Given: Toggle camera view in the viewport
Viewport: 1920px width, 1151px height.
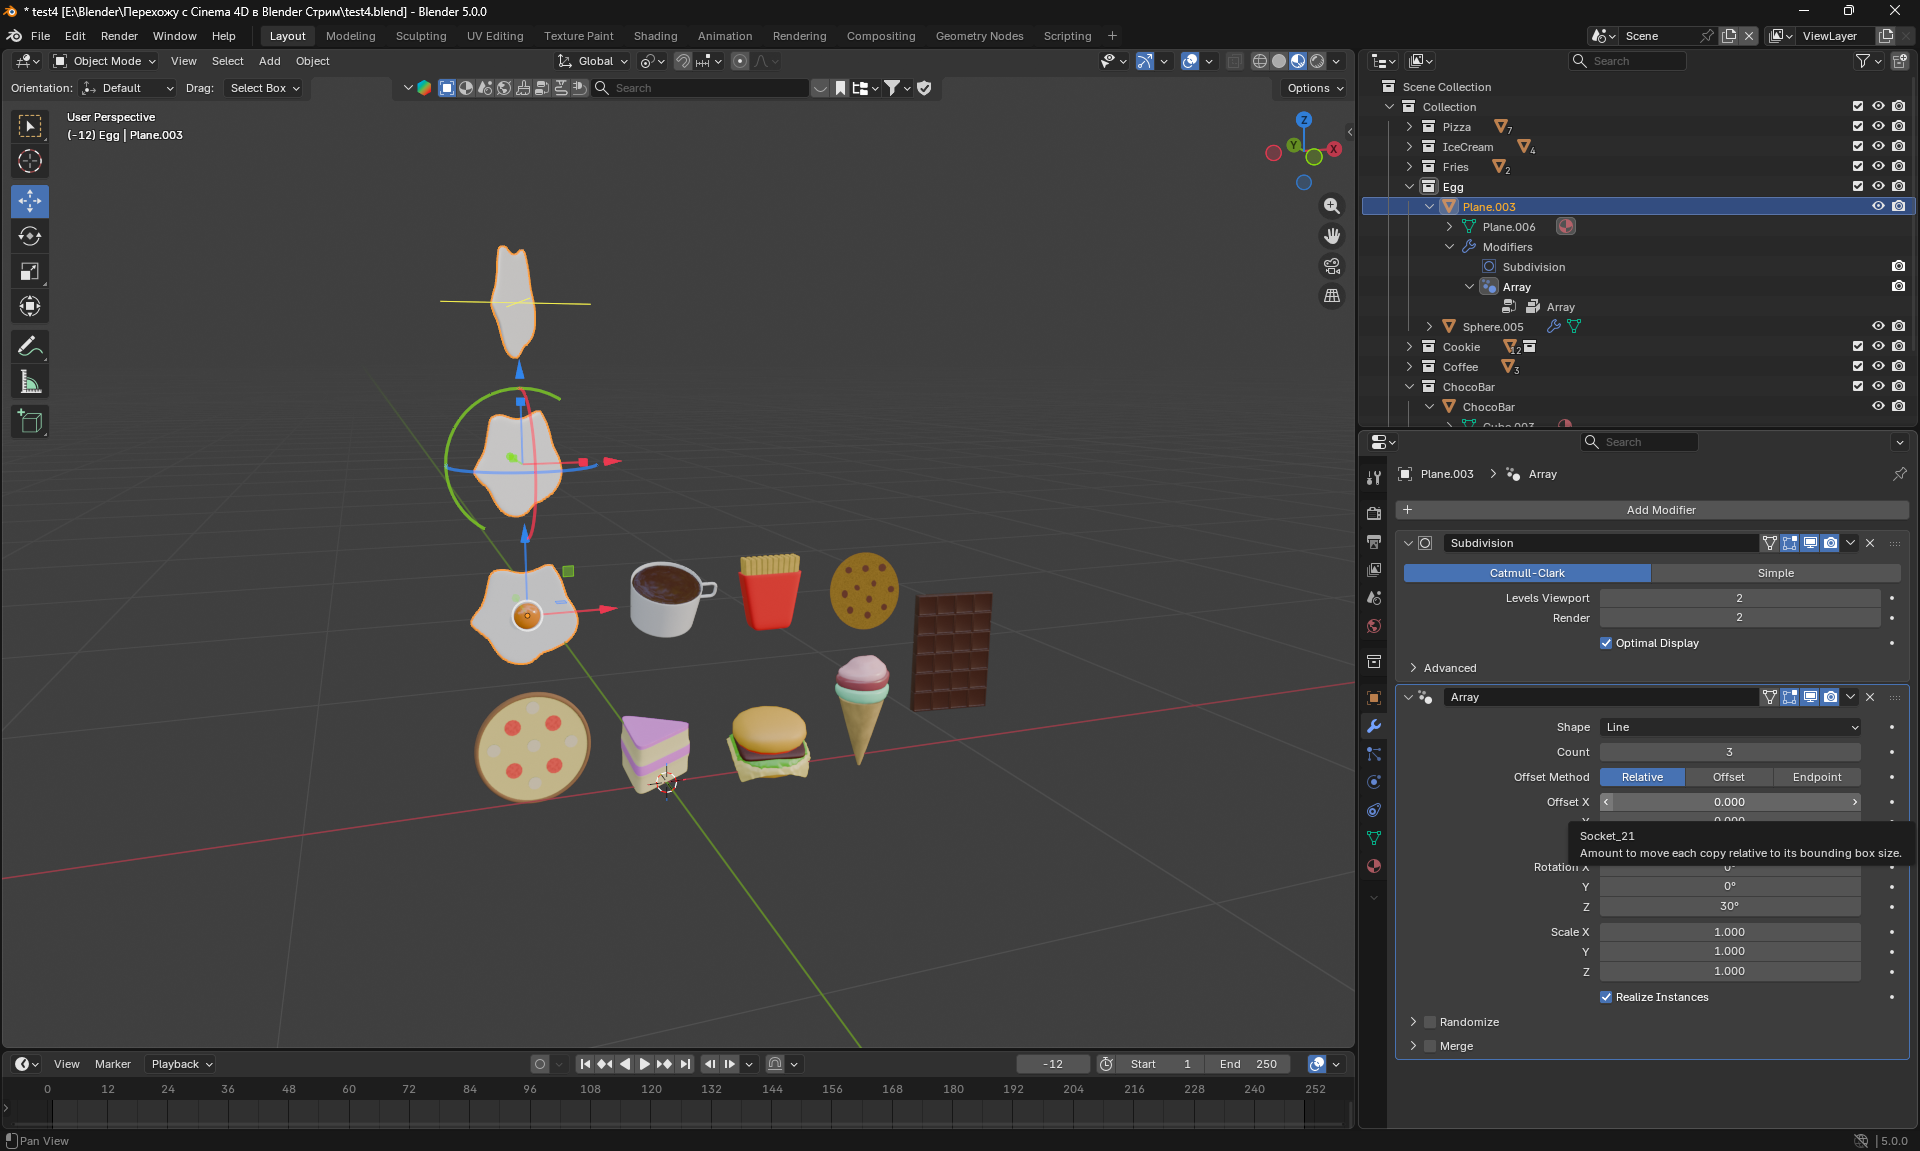Looking at the screenshot, I should click(x=1332, y=266).
